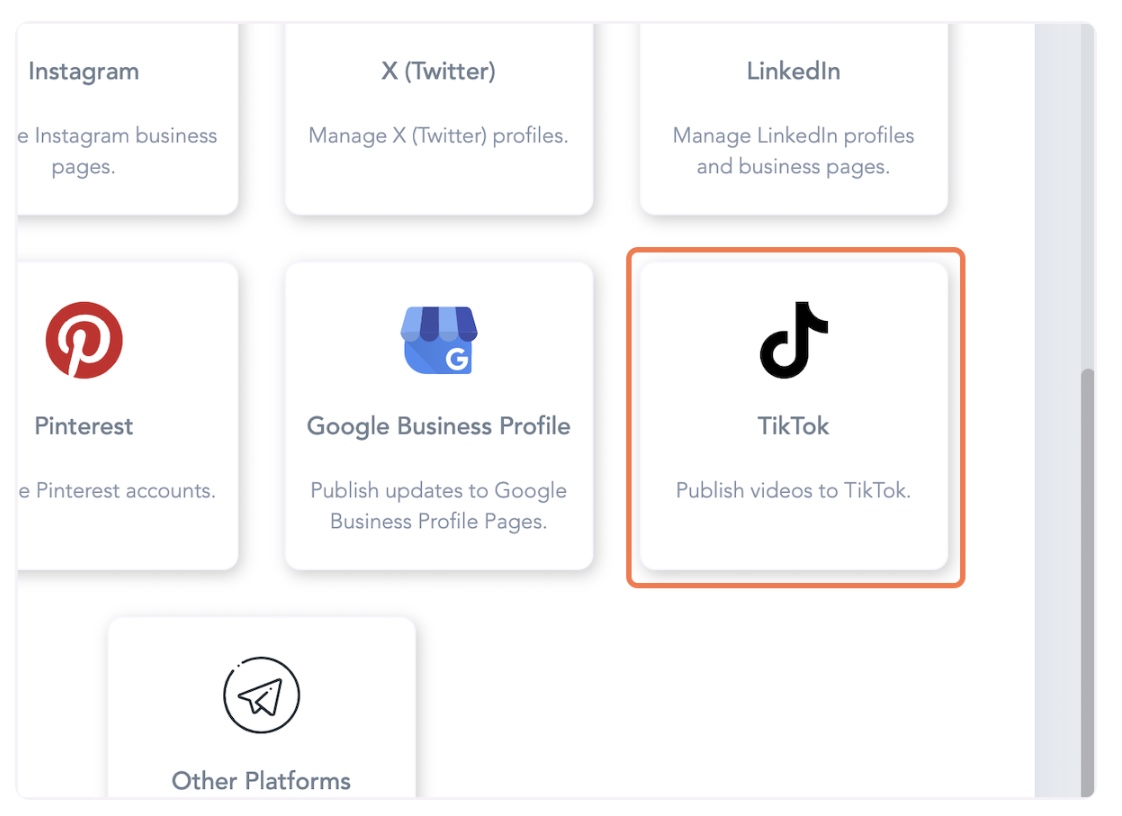Click the vertical scrollbar thumb
Viewport: 1122px width, 816px height.
click(x=1088, y=580)
